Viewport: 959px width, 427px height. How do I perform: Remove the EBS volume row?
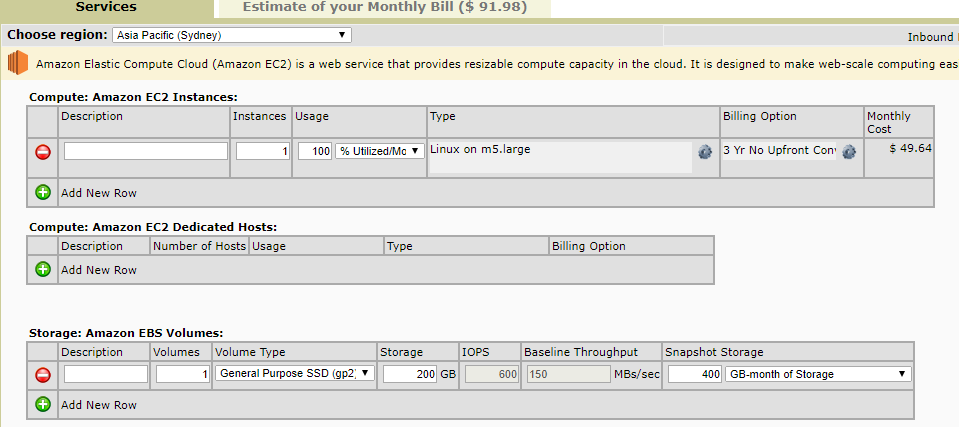click(x=43, y=374)
